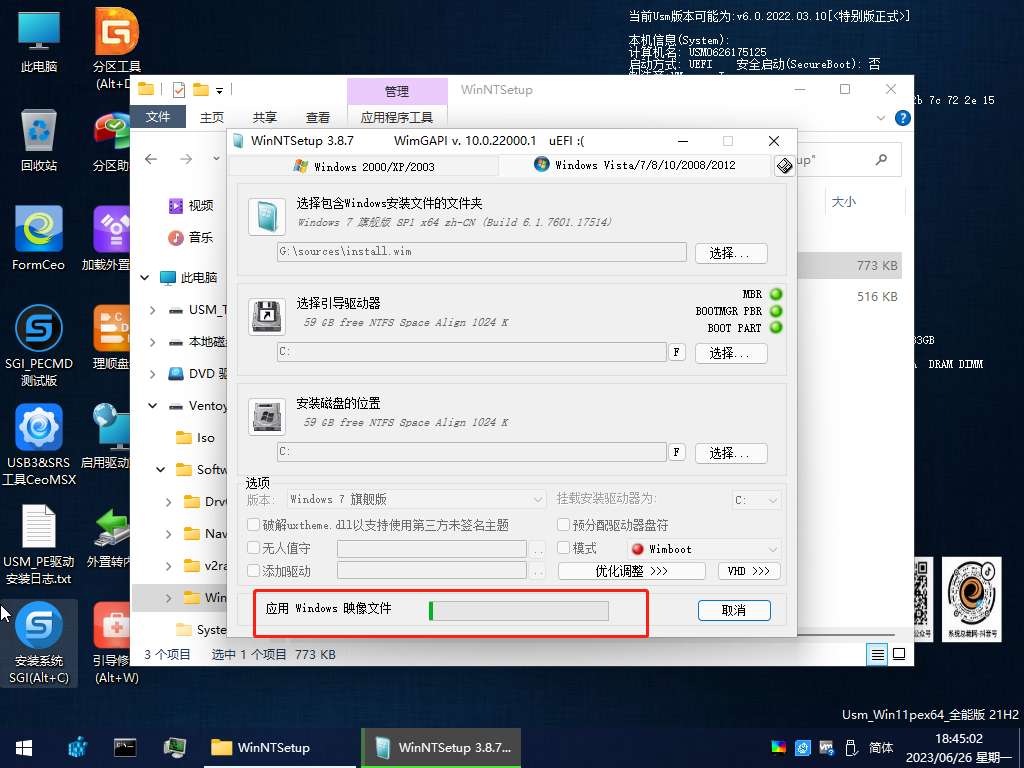Image resolution: width=1024 pixels, height=768 pixels.
Task: Toggle the 模式 mode checkbox
Action: 563,547
